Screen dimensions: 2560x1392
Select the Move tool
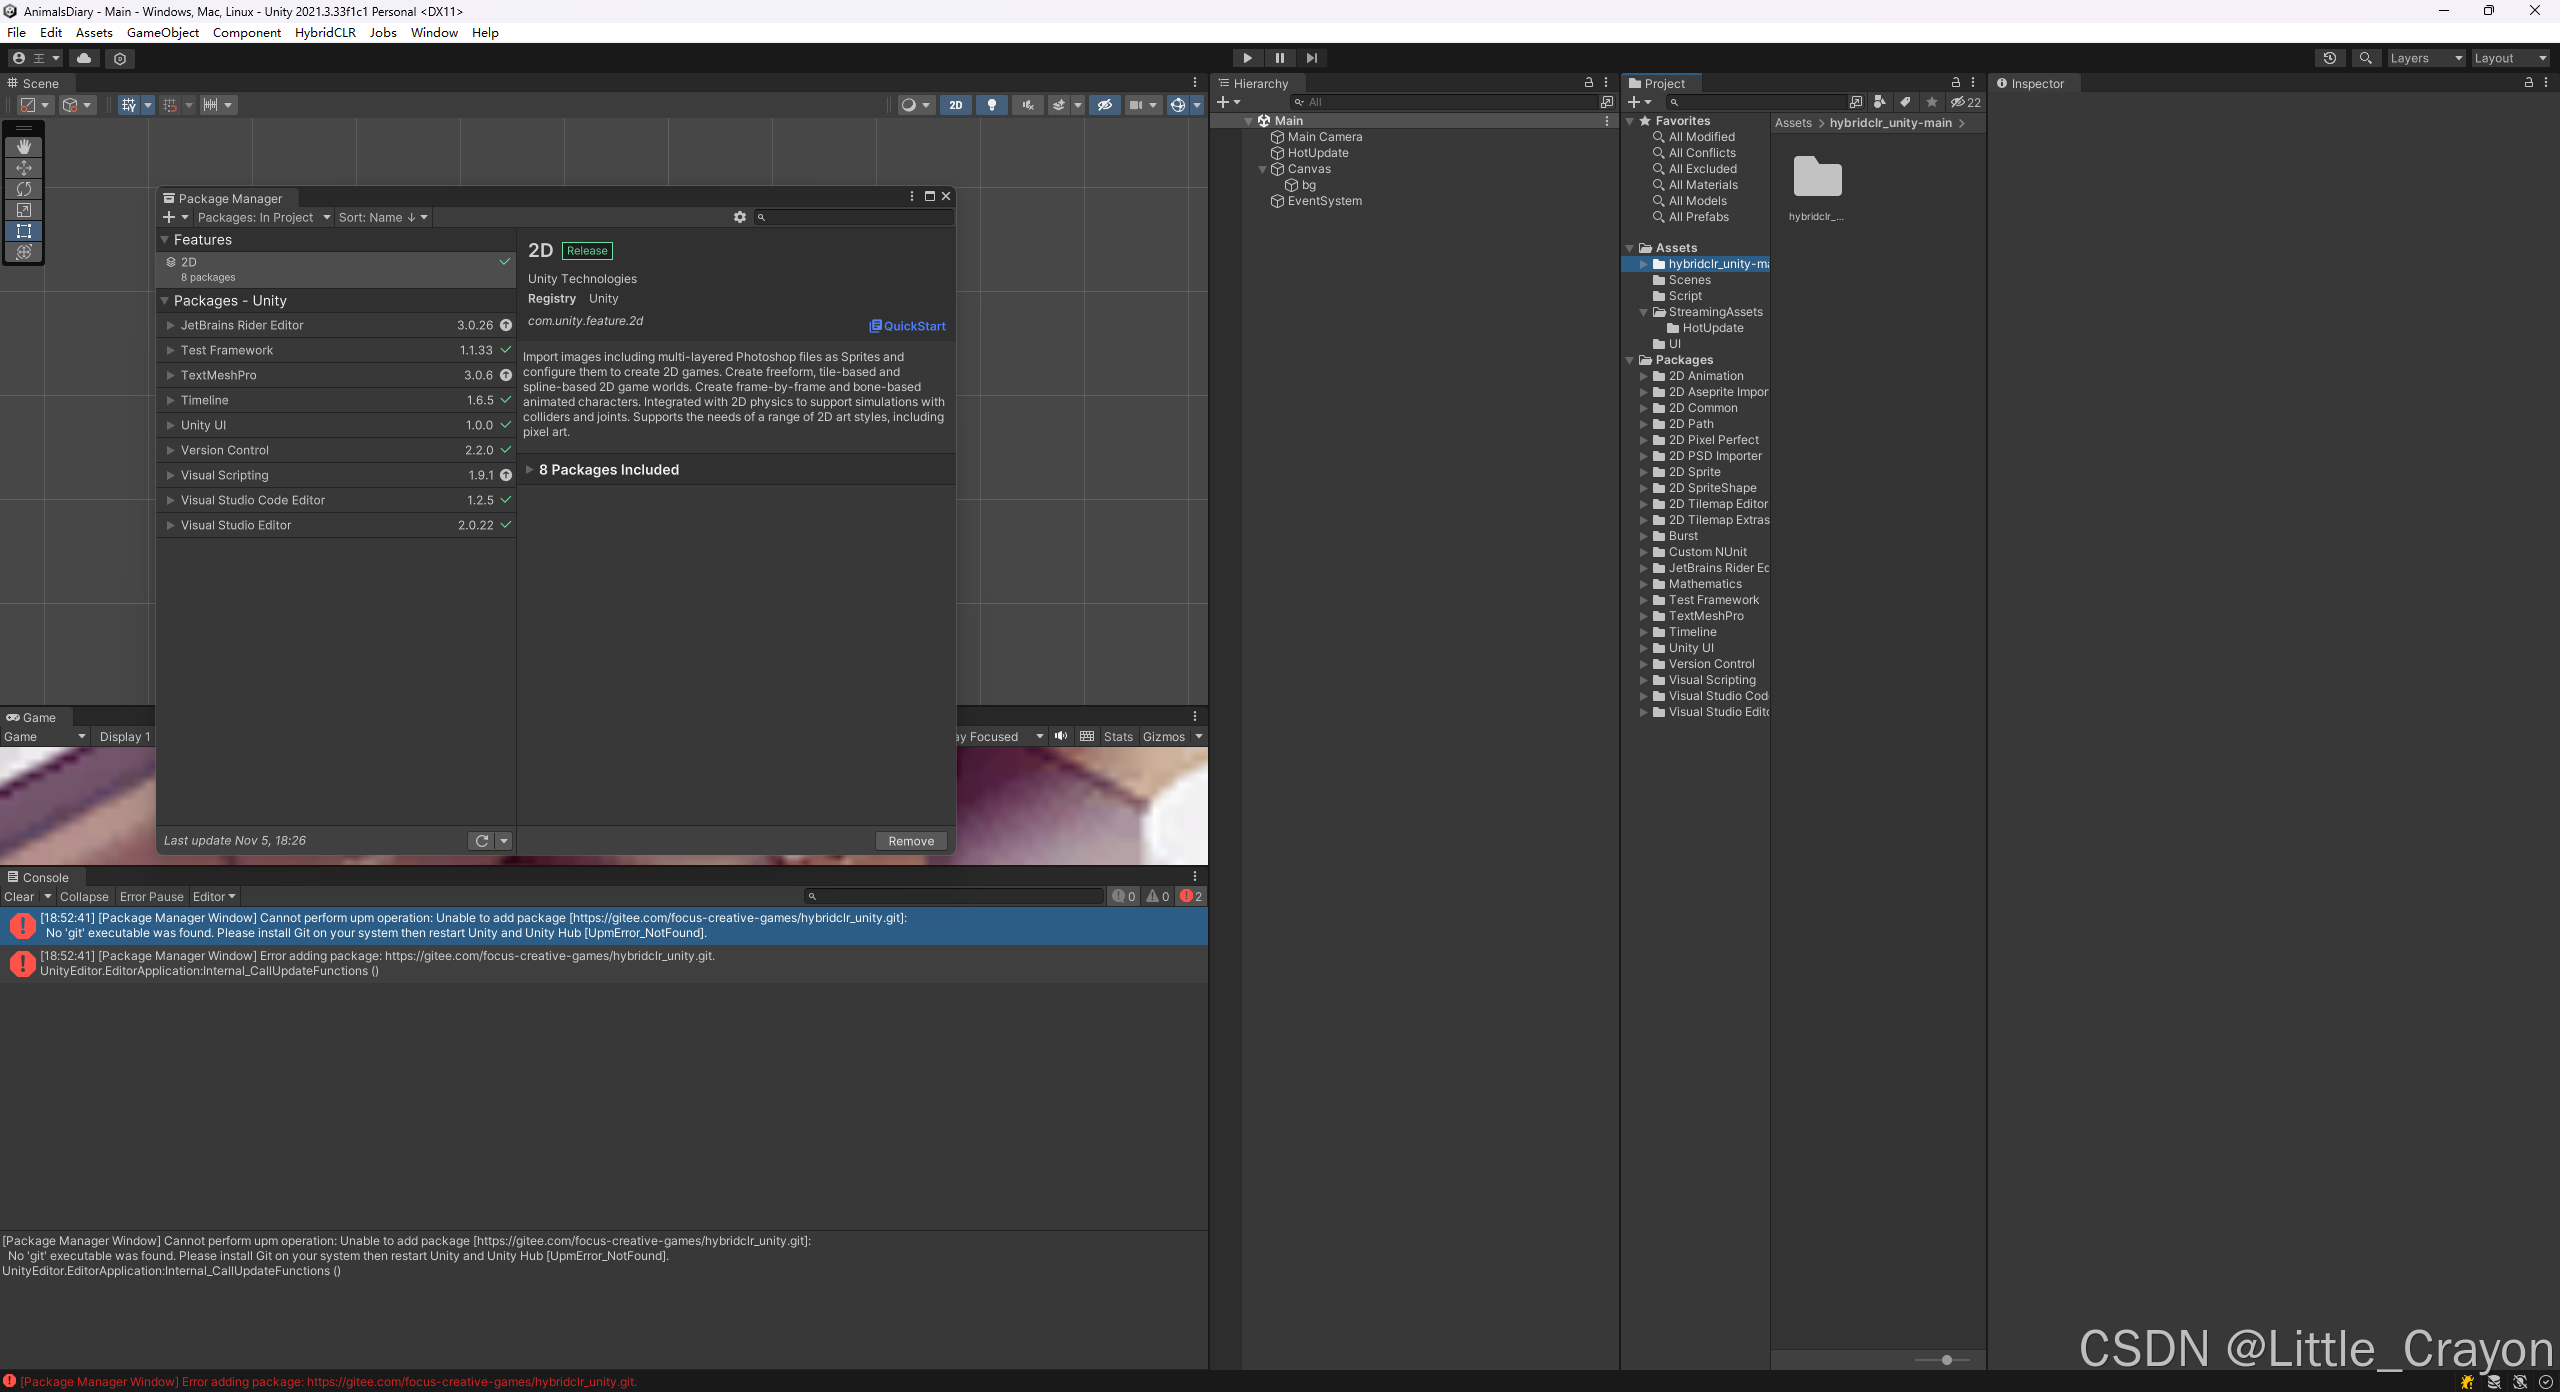click(23, 167)
